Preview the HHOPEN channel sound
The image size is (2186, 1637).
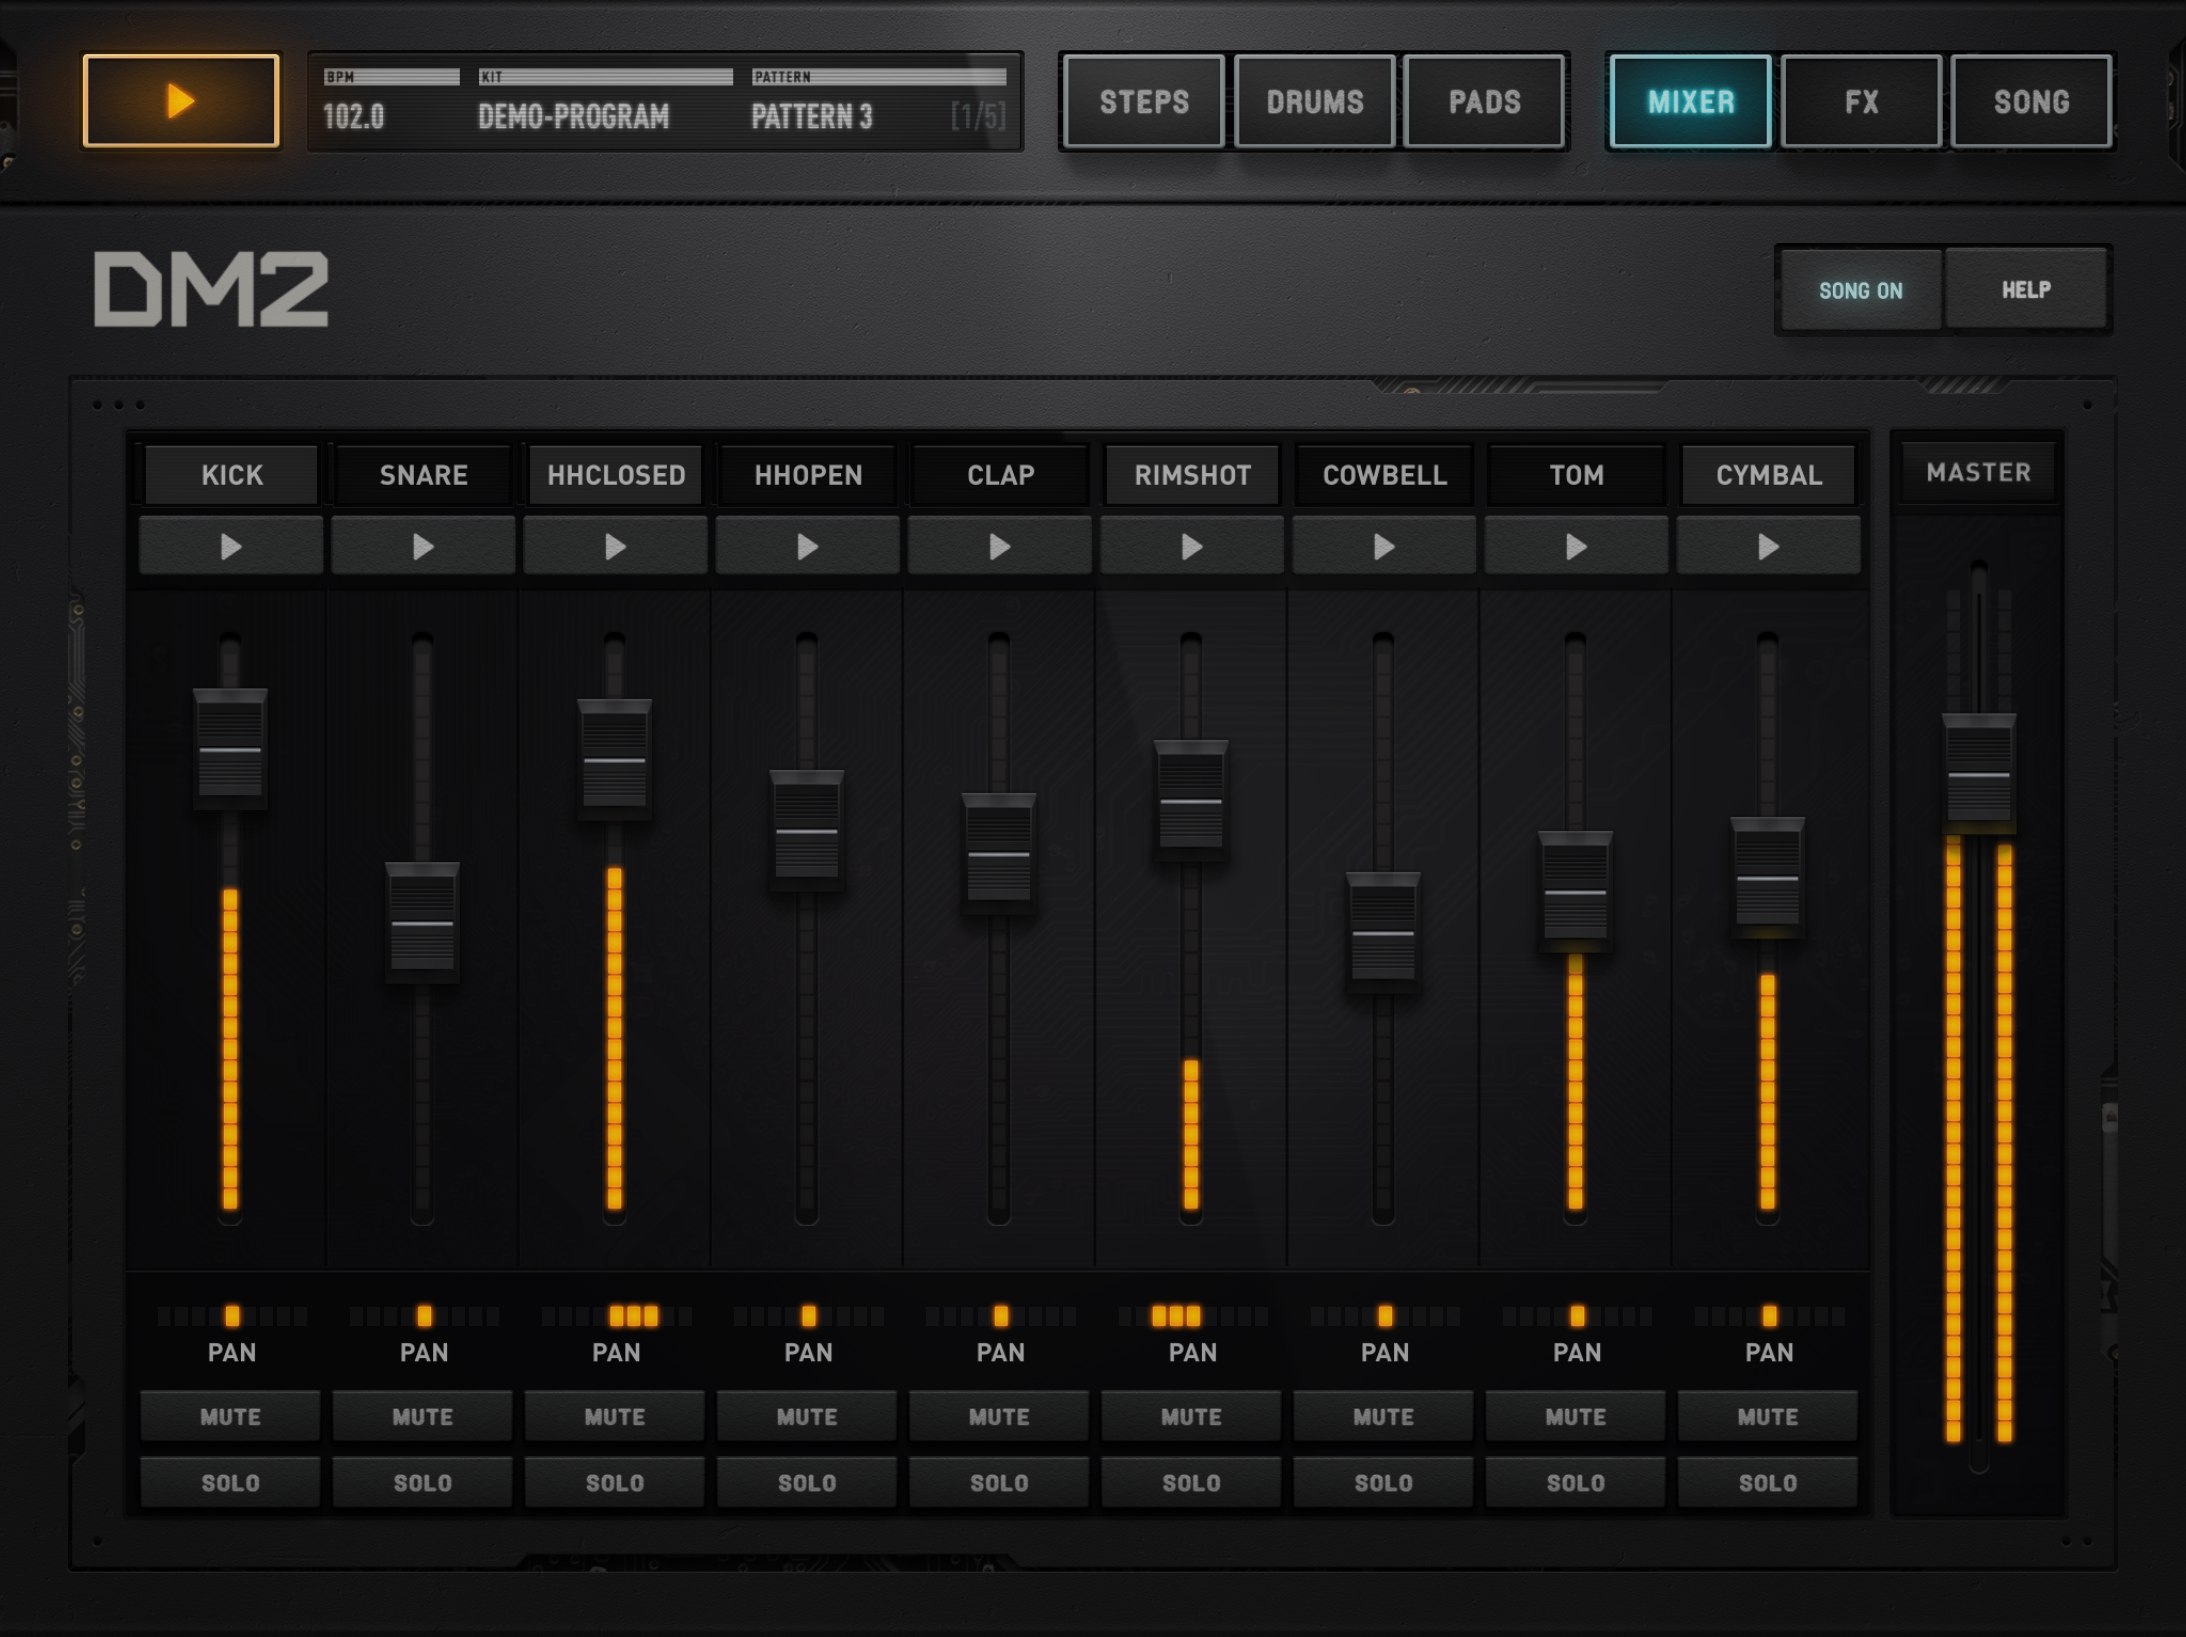(807, 546)
